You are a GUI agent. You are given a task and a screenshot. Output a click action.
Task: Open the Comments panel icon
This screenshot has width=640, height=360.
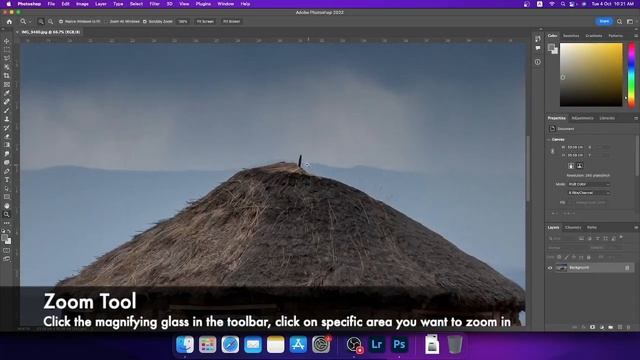538,48
